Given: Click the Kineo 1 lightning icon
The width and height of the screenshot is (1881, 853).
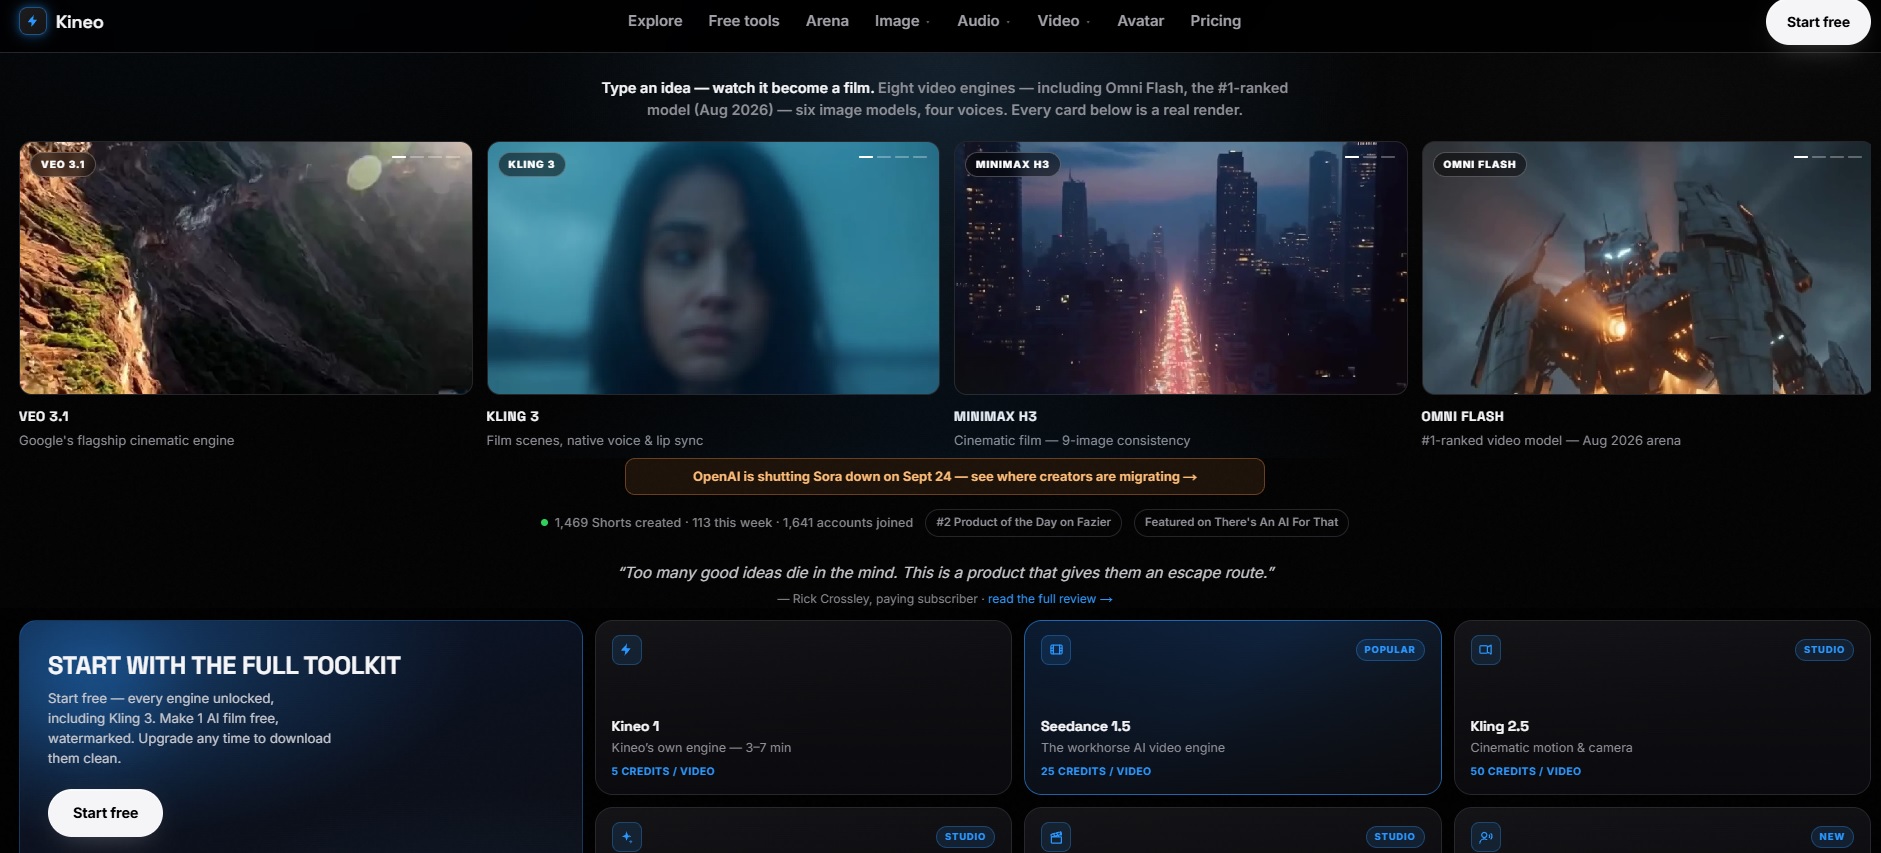Looking at the screenshot, I should pos(626,650).
